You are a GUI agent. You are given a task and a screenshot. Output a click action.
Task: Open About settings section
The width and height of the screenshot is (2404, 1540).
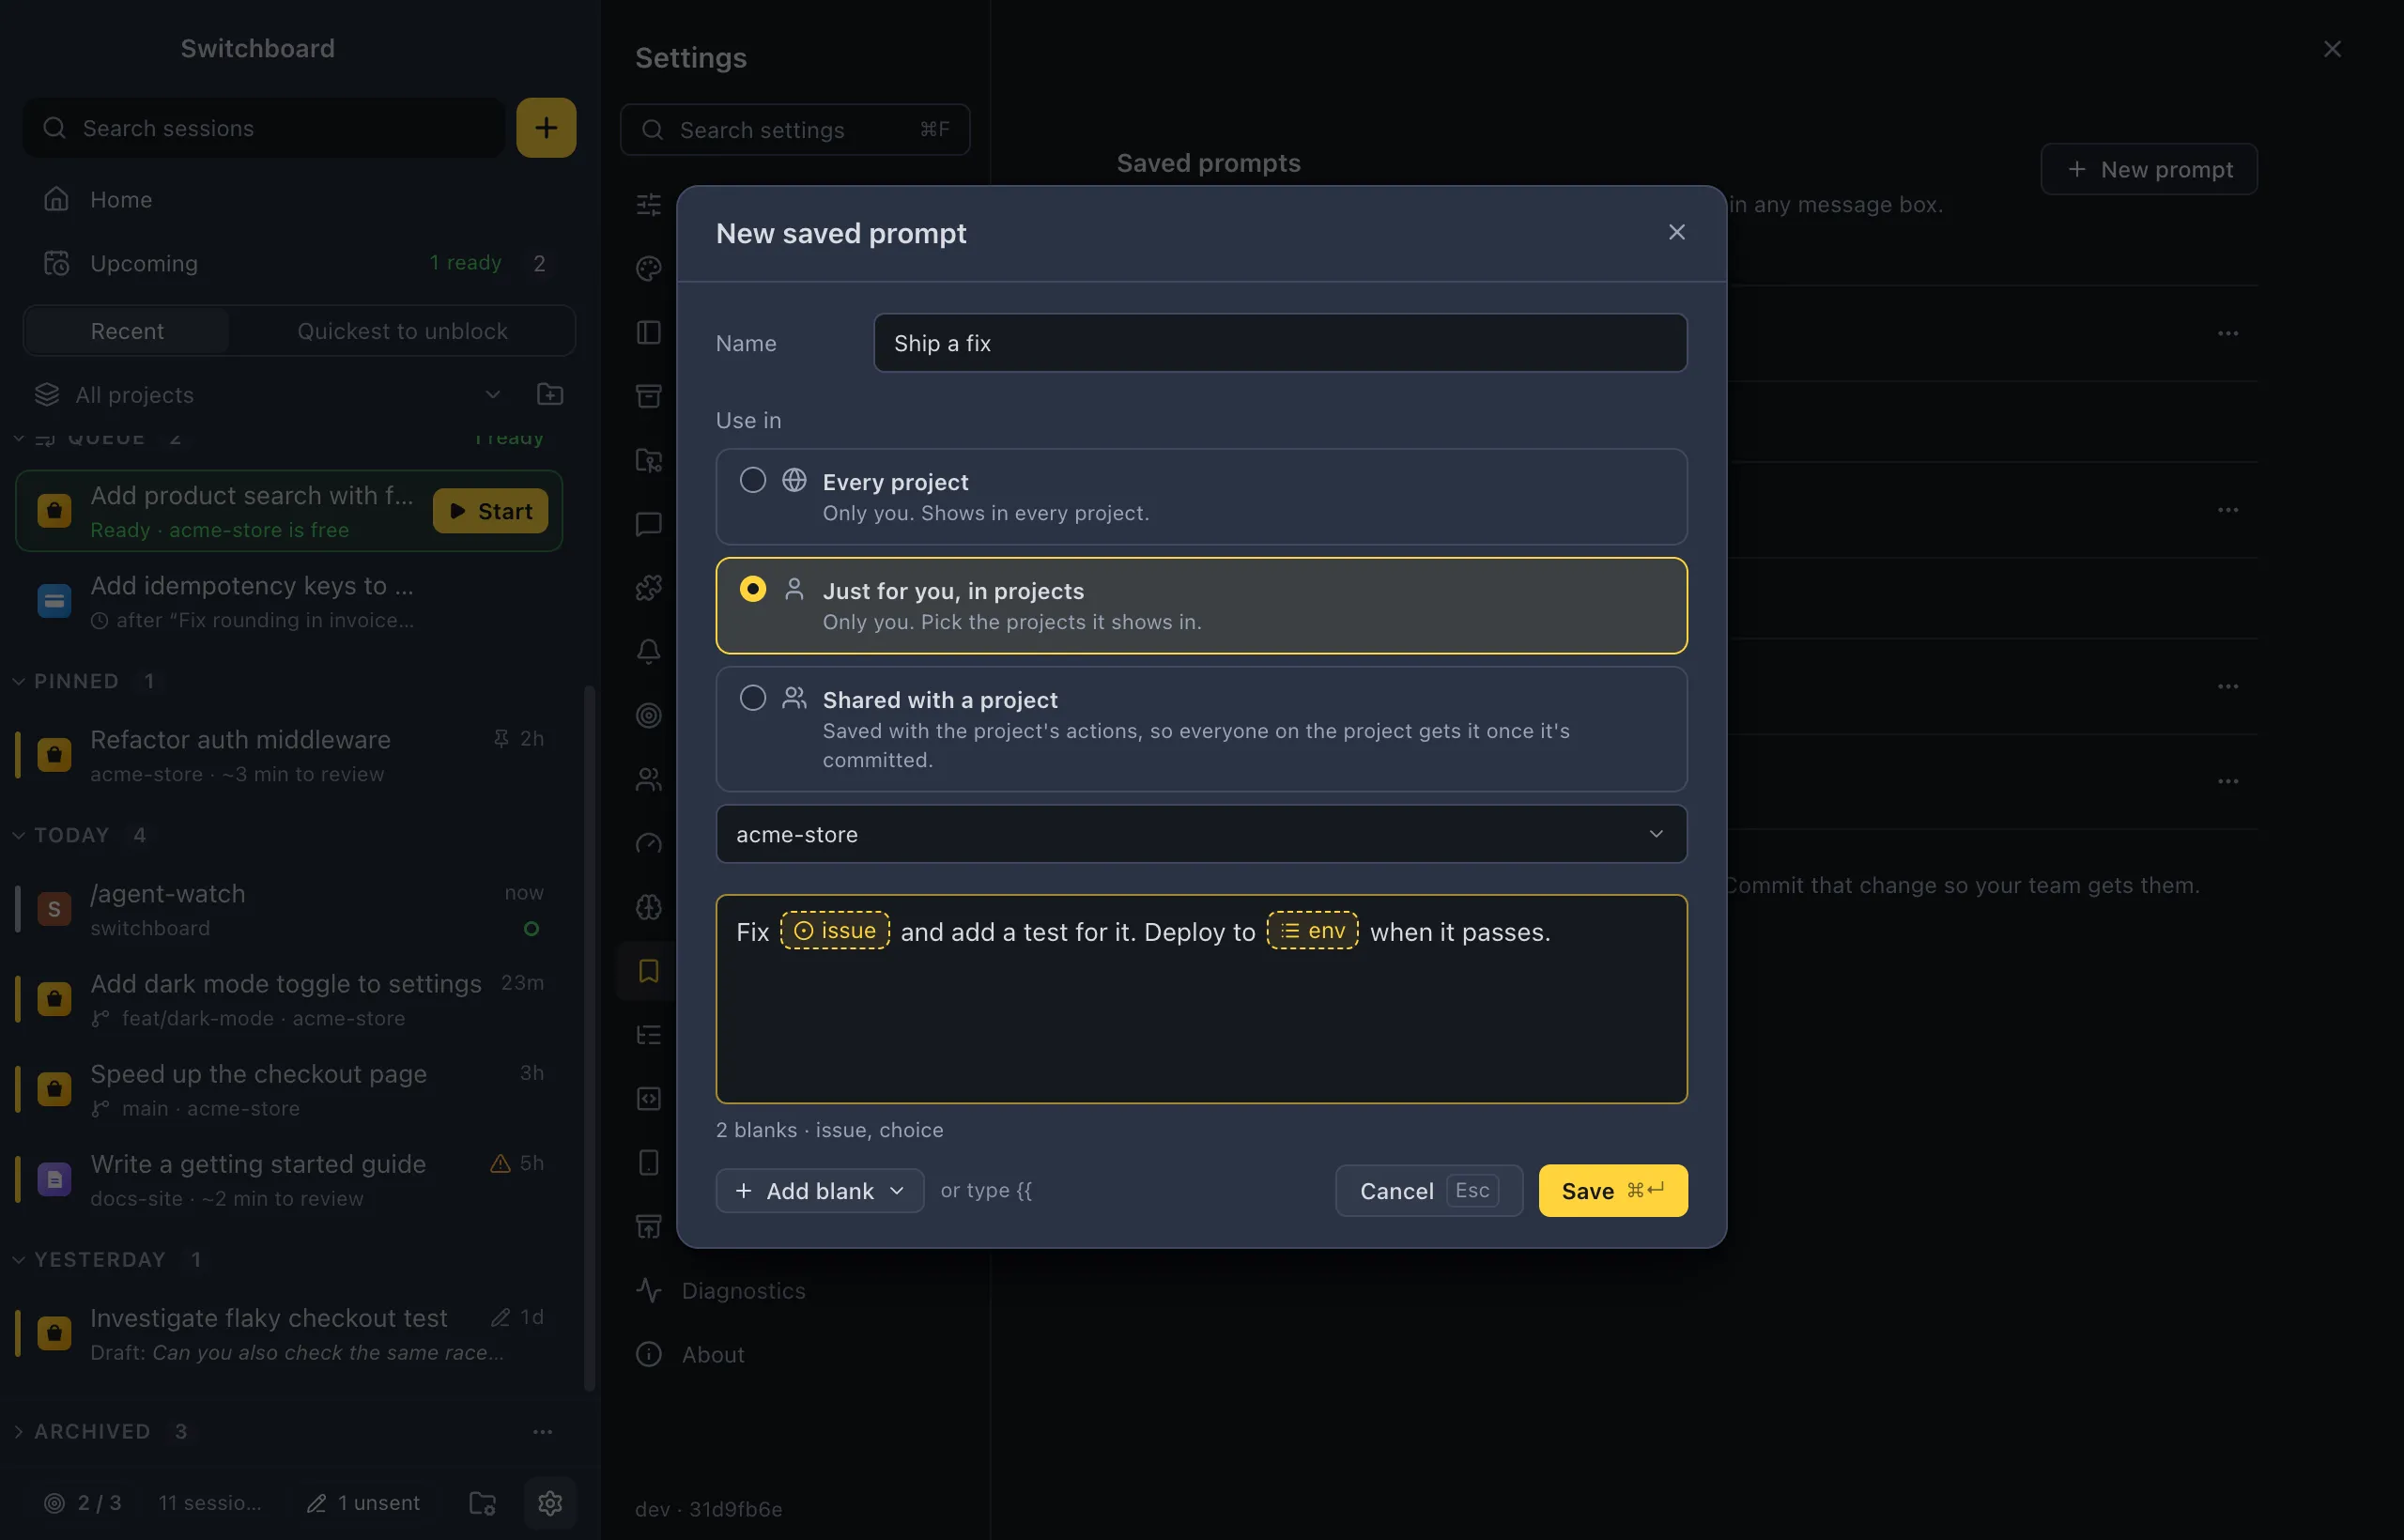click(712, 1354)
